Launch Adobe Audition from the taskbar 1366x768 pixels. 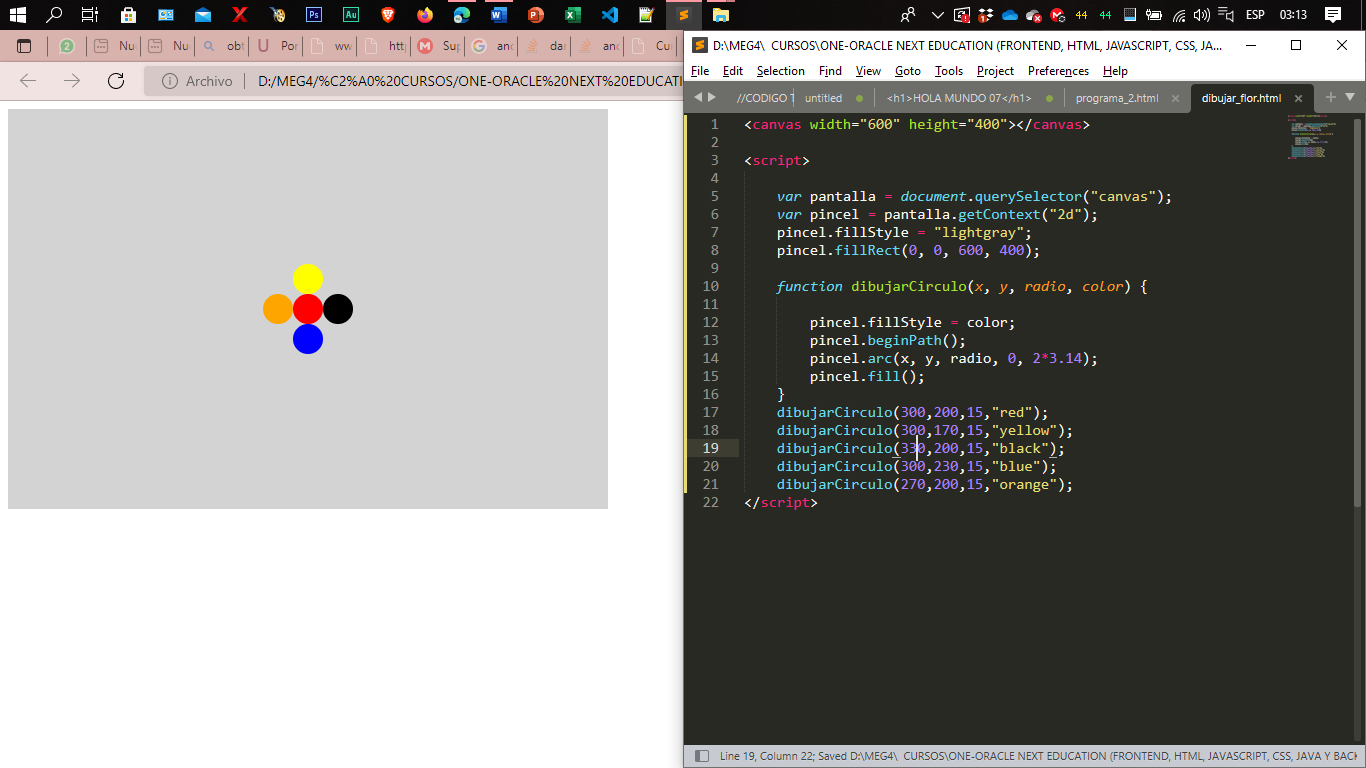(x=351, y=15)
